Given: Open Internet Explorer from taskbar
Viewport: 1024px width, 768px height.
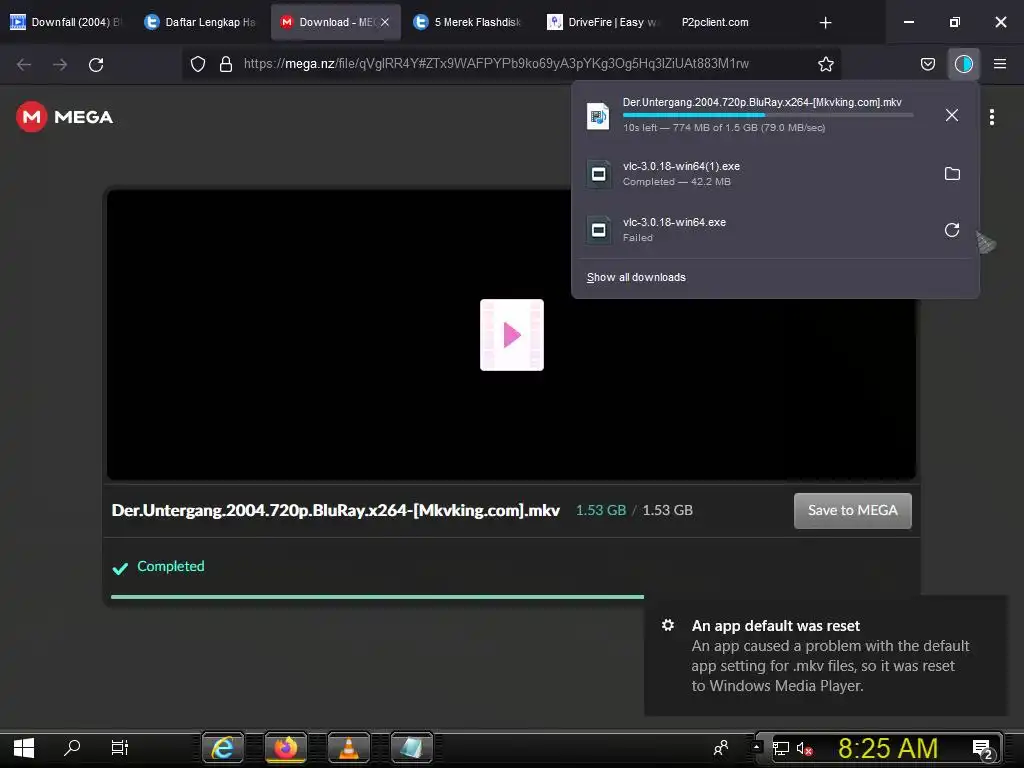Looking at the screenshot, I should pyautogui.click(x=223, y=748).
